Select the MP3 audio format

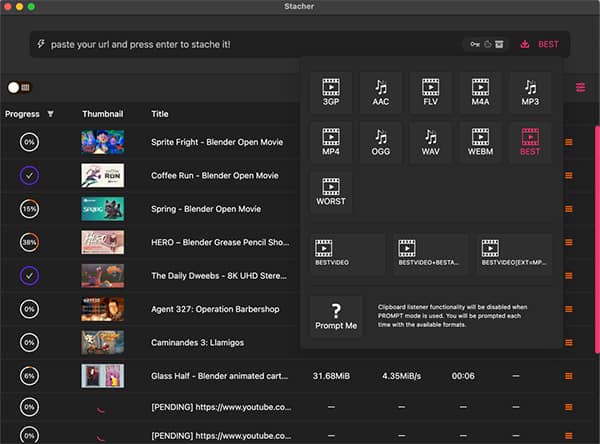pyautogui.click(x=530, y=92)
